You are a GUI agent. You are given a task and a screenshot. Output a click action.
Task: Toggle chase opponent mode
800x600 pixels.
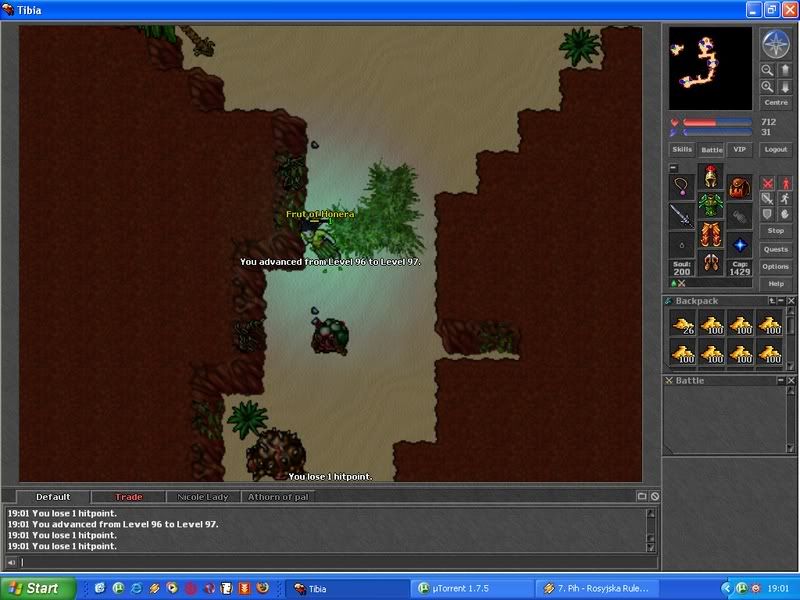tap(785, 199)
